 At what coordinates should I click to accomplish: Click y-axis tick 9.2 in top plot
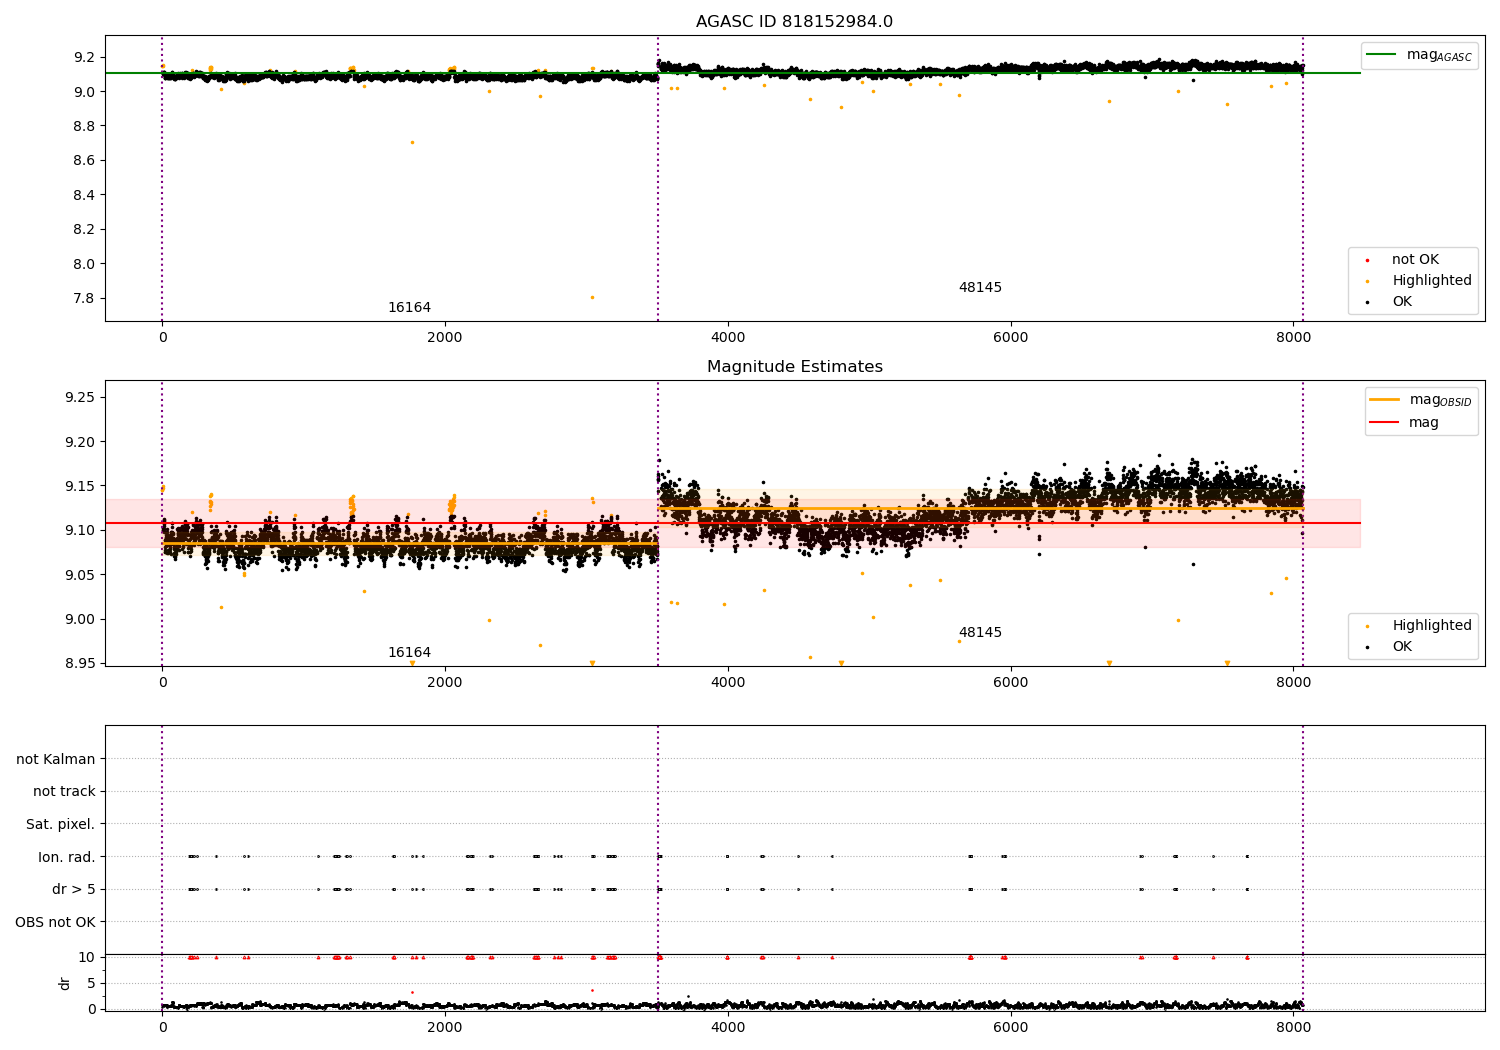85,57
